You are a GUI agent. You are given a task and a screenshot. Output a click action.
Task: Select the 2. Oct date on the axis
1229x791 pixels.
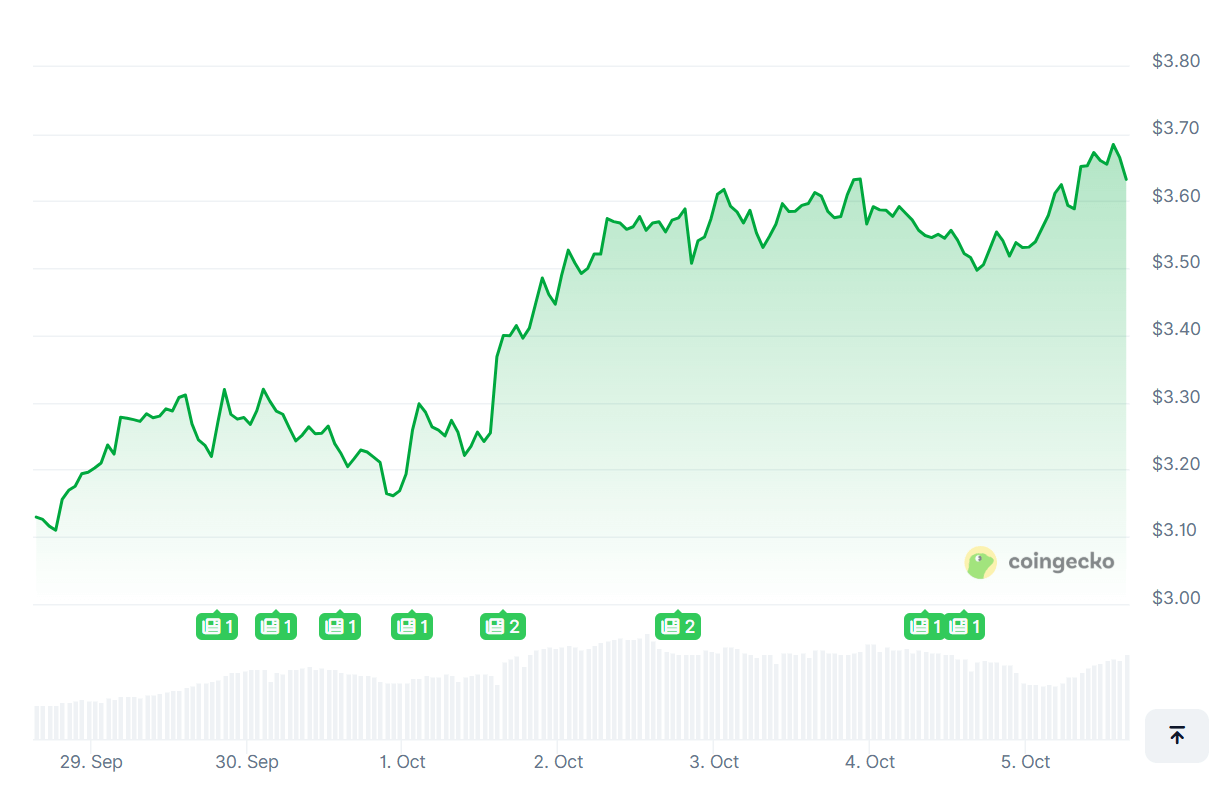coord(558,762)
